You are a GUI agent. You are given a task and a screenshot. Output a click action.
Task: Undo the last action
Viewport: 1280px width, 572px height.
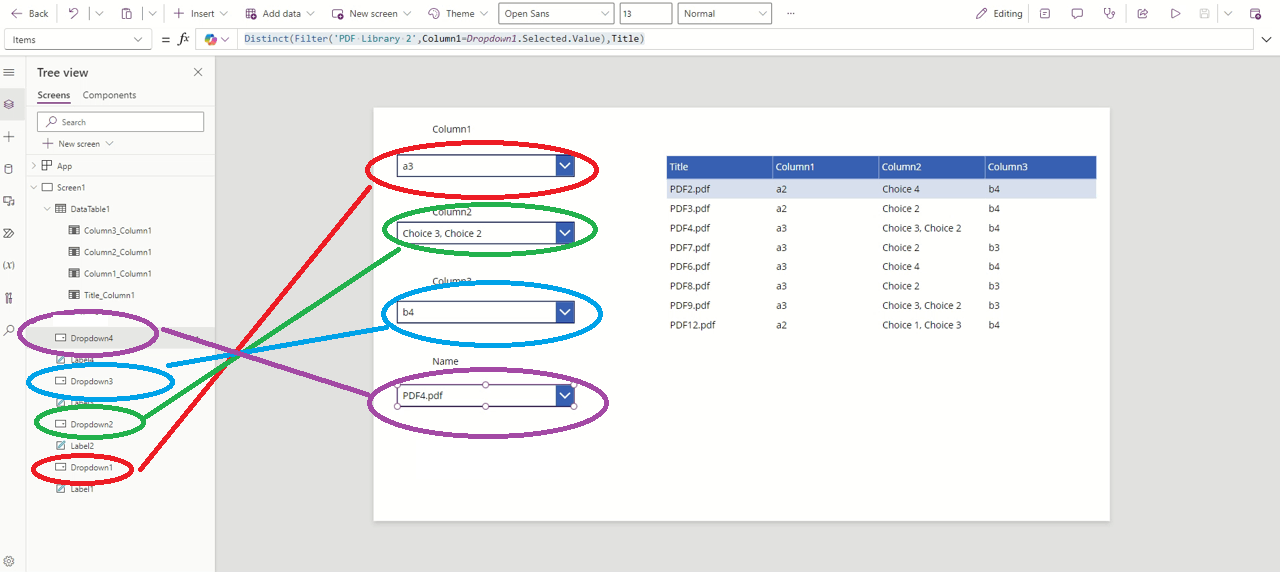74,14
